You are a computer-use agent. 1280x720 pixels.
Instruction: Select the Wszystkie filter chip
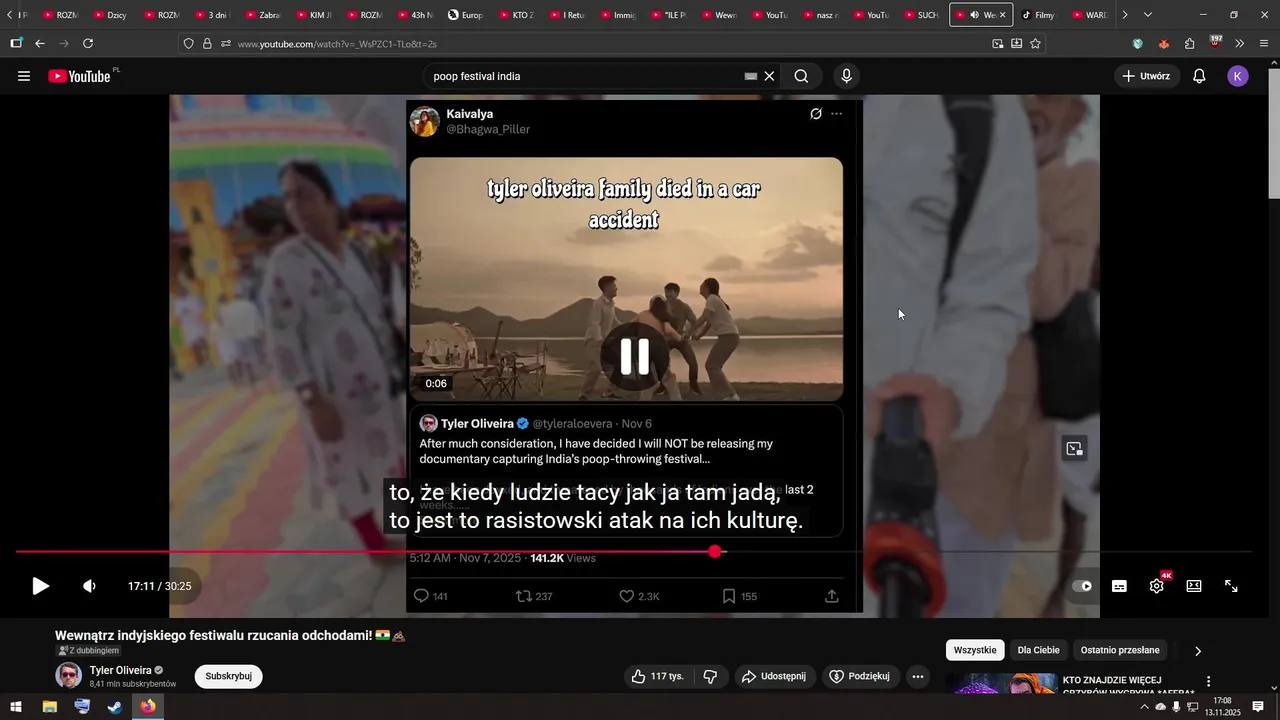(x=975, y=650)
